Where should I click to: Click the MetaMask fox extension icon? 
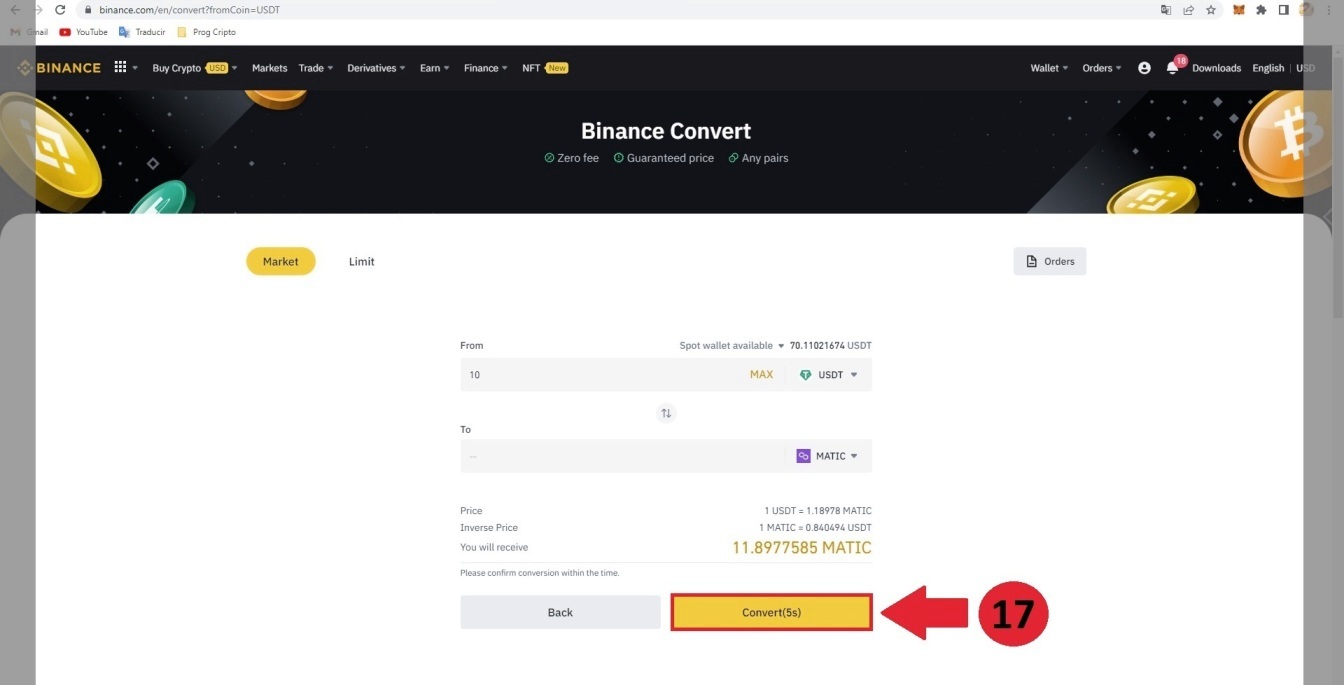pos(1239,10)
